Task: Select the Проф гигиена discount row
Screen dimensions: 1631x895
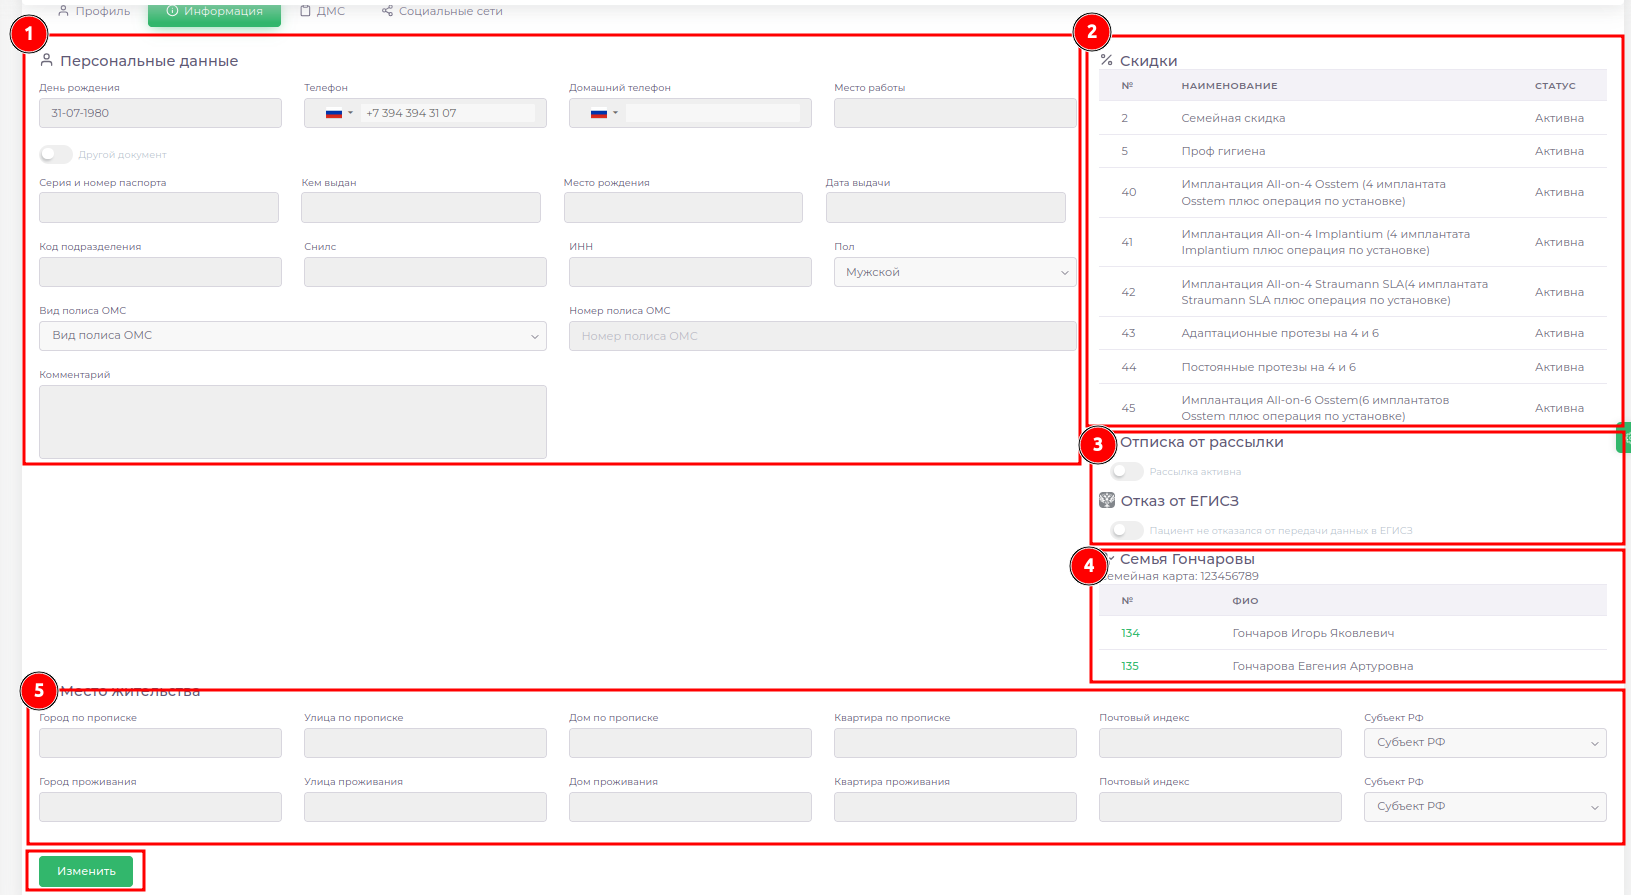Action: pos(1353,151)
